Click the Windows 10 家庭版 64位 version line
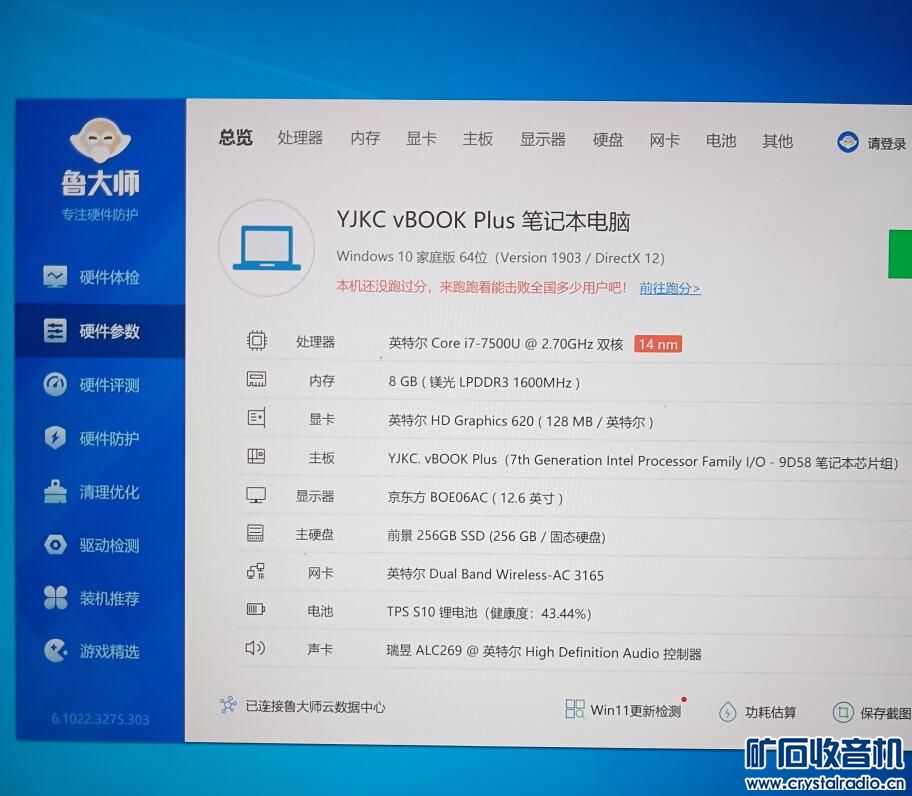 click(501, 257)
